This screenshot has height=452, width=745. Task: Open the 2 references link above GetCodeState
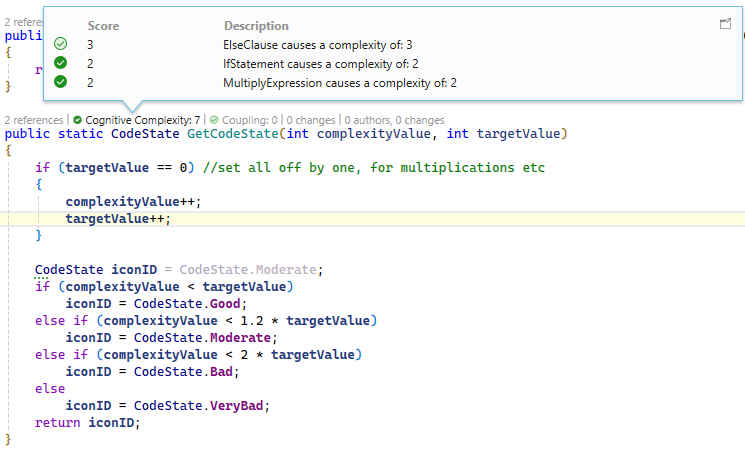coord(34,120)
